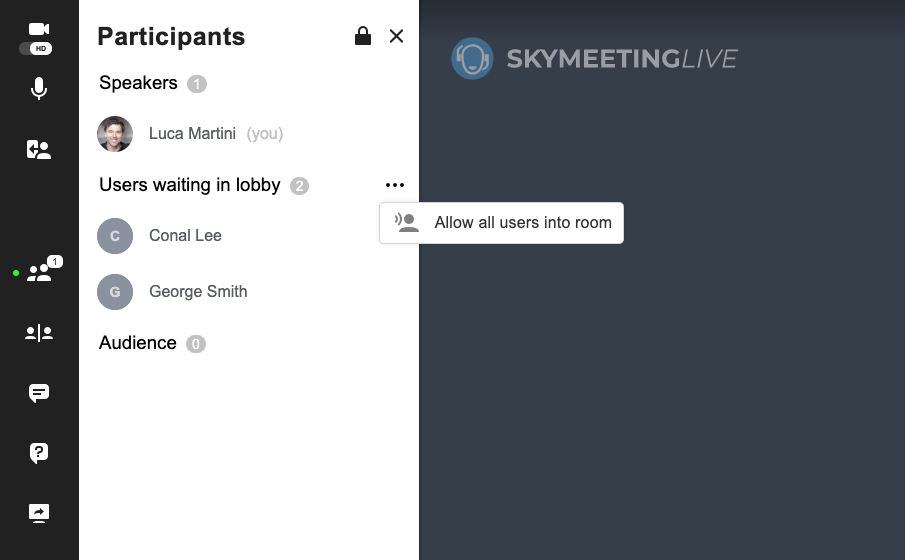
Task: Expand the Audience section header
Action: coord(138,343)
